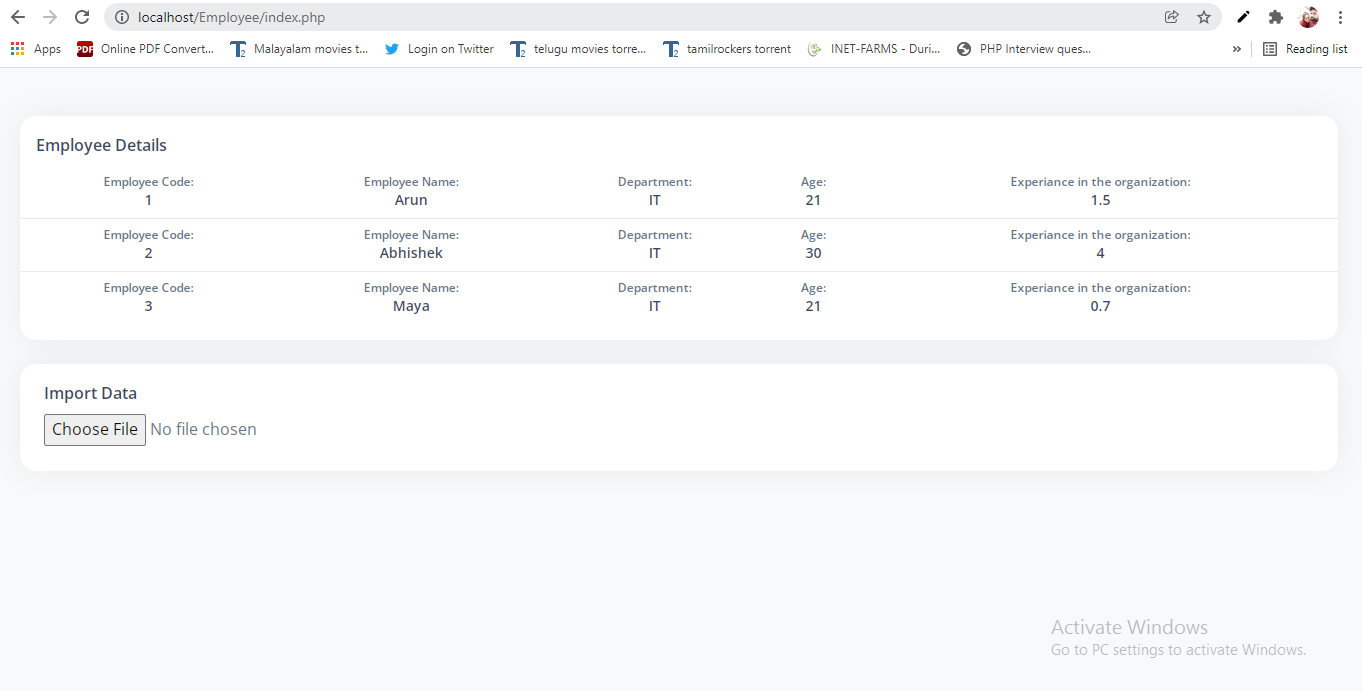The width and height of the screenshot is (1362, 691).
Task: Open the Chrome profile avatar
Action: [1309, 17]
